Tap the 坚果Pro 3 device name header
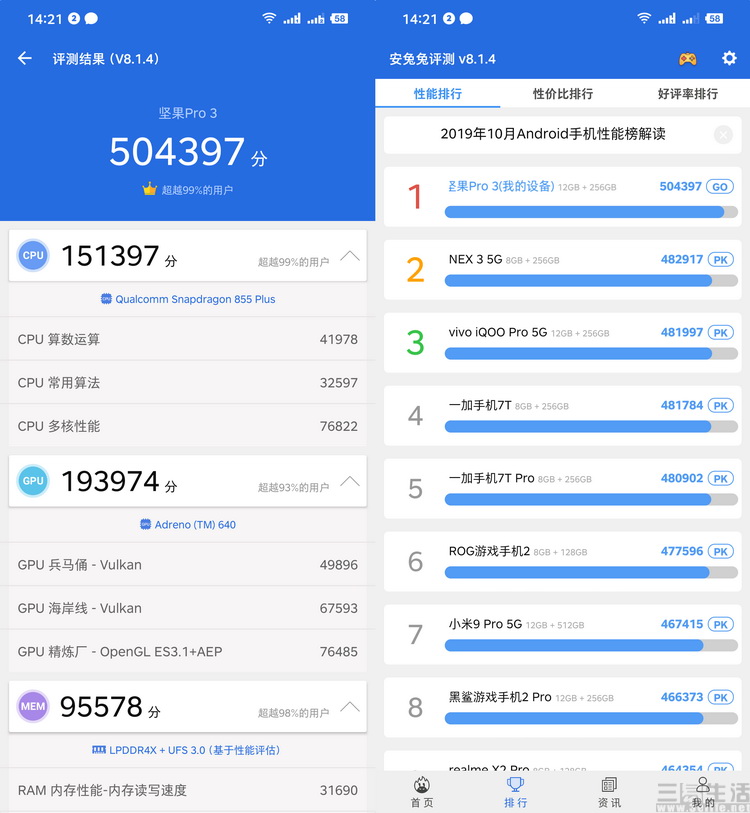 (188, 113)
